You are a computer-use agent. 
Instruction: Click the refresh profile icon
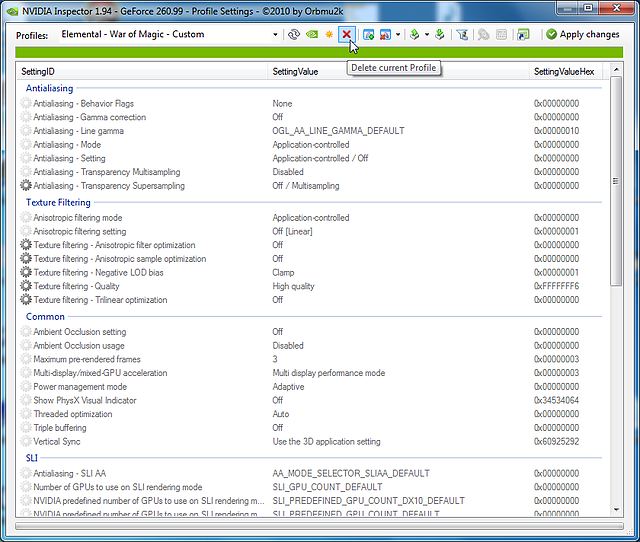(293, 35)
